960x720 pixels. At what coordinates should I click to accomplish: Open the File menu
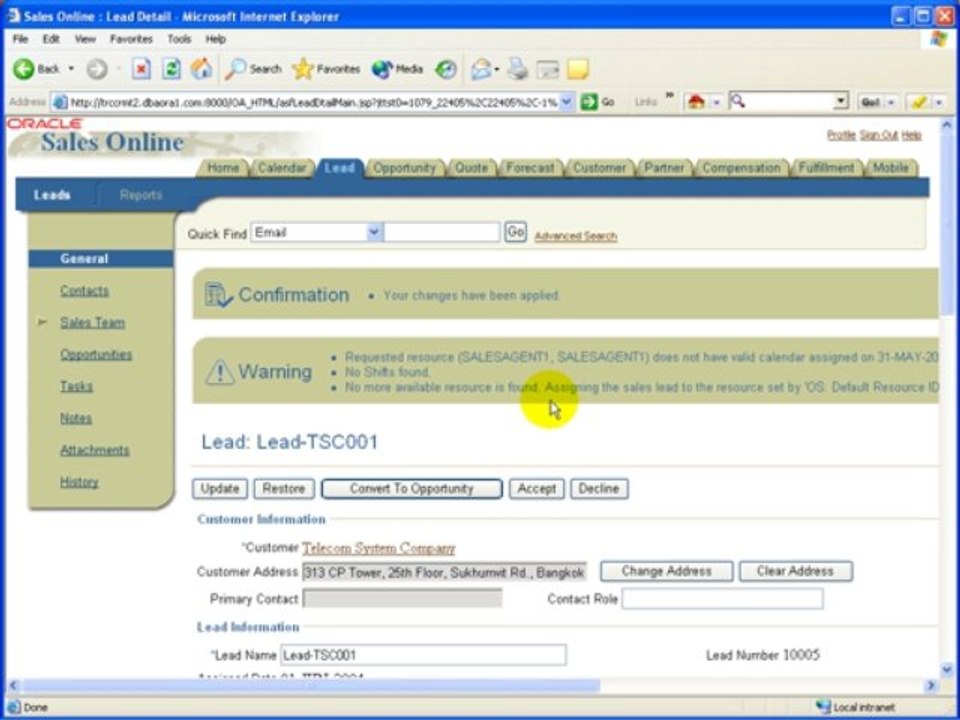[20, 39]
